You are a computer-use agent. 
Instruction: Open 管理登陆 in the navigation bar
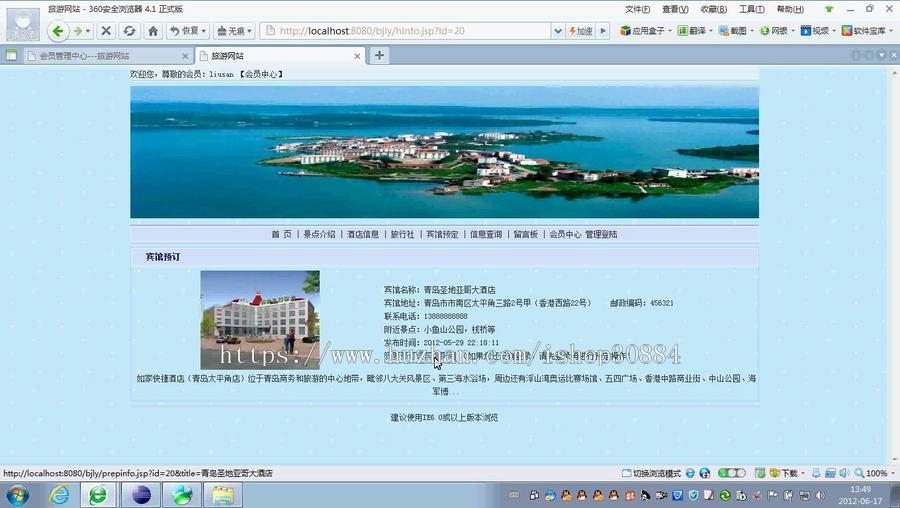601,234
